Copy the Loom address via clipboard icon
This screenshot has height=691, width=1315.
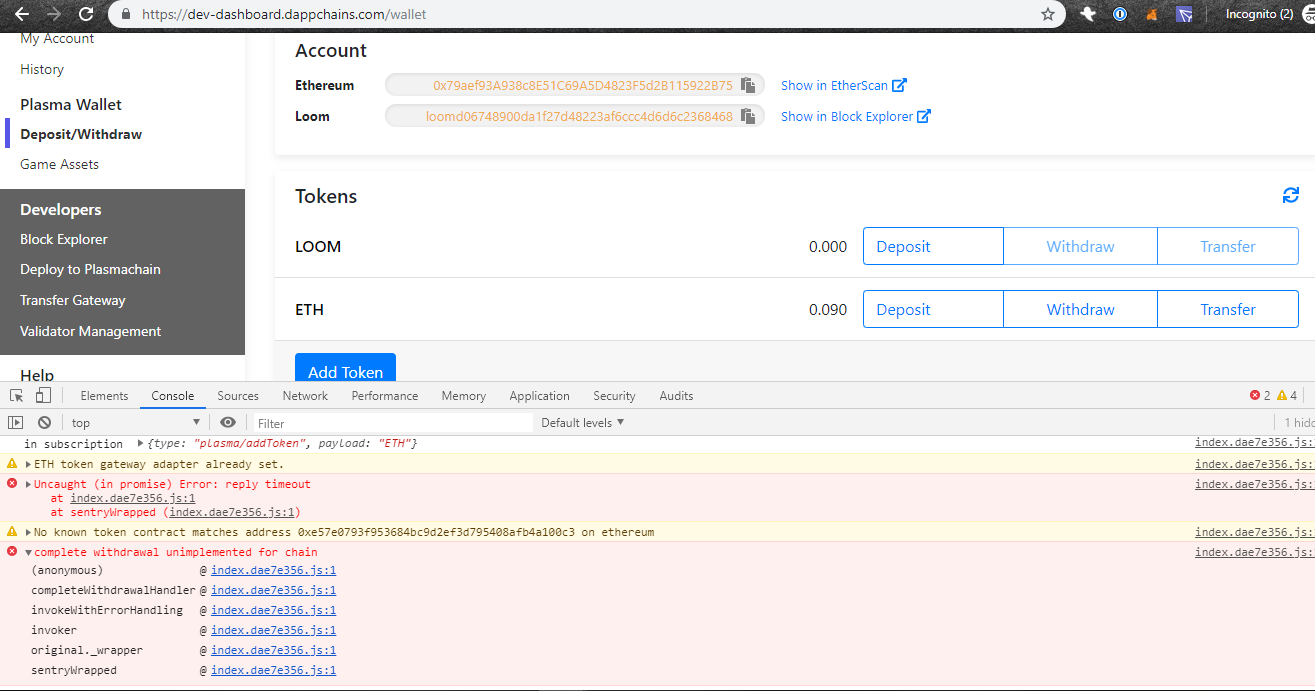tap(748, 116)
